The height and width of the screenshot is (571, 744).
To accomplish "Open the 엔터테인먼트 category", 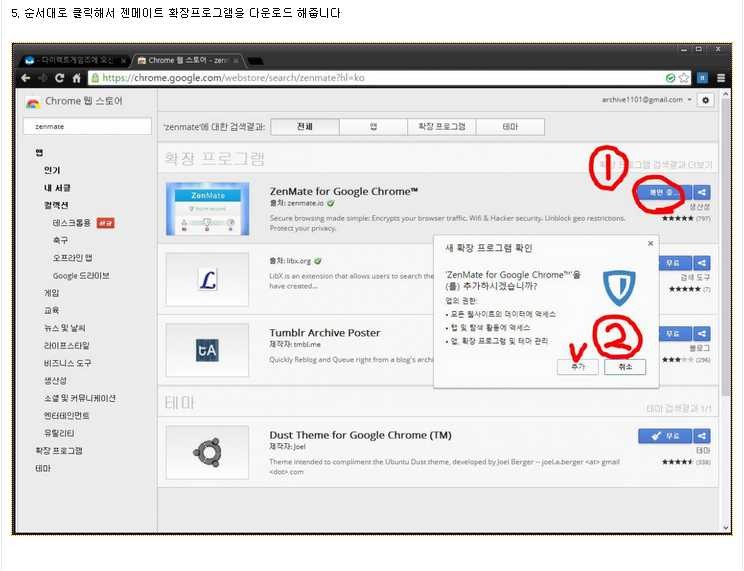I will pos(66,416).
